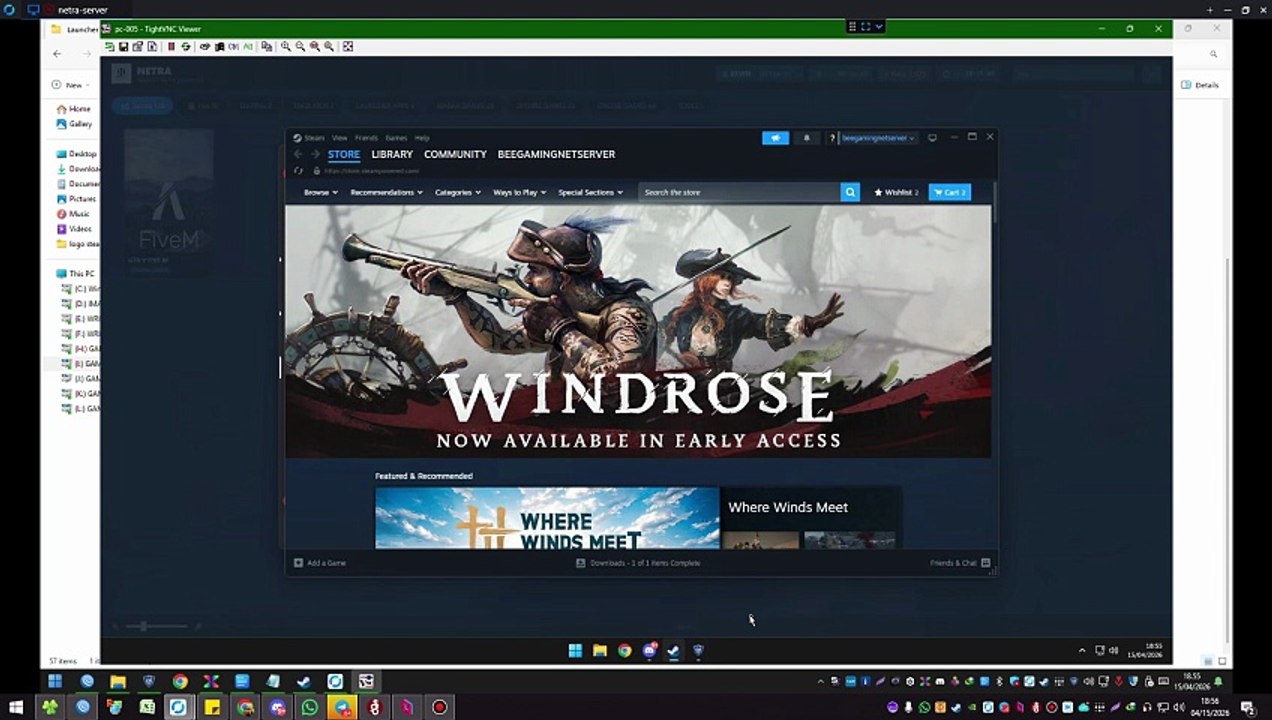Viewport: 1272px width, 720px height.
Task: Click the Windows Start button on bottom taskbar
Action: tap(16, 707)
